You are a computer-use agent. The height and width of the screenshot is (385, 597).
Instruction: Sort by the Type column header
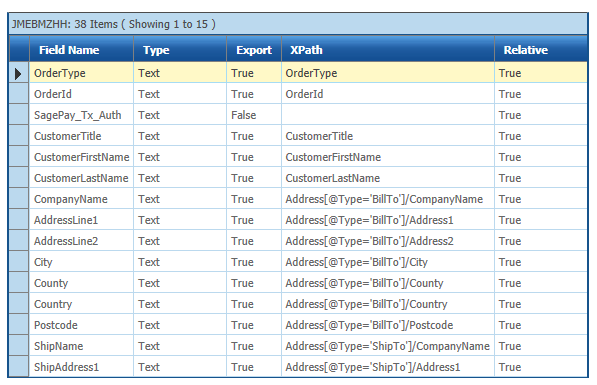[x=180, y=50]
